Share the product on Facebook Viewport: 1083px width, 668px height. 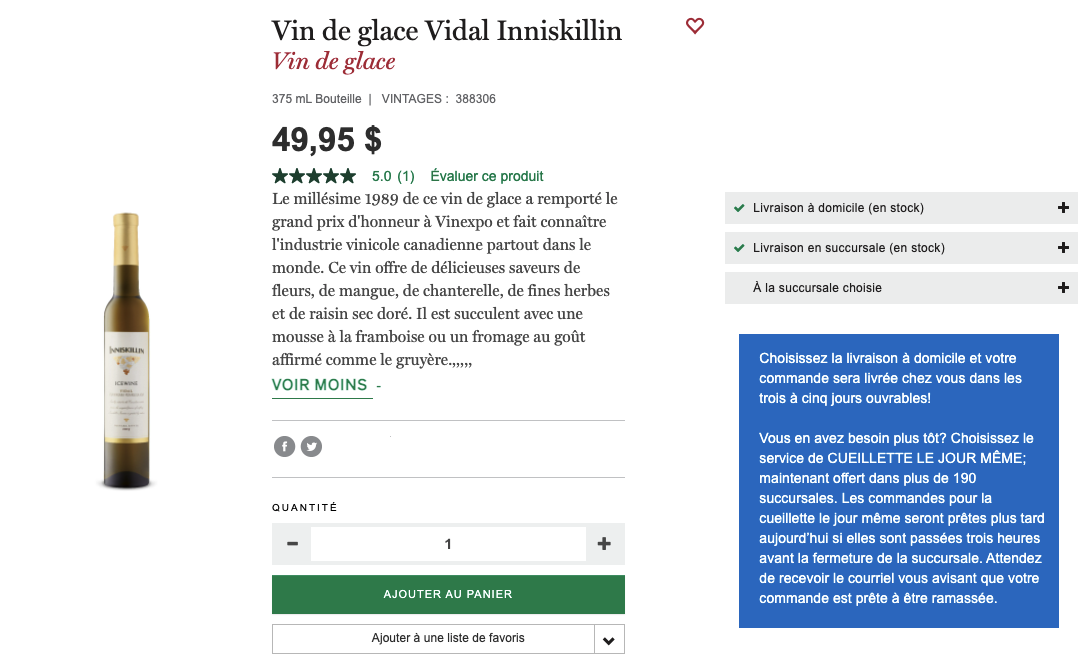click(x=284, y=446)
